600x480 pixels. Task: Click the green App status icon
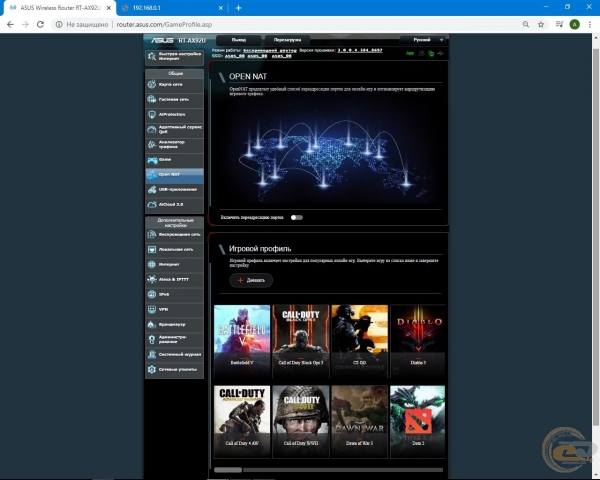pyautogui.click(x=410, y=54)
